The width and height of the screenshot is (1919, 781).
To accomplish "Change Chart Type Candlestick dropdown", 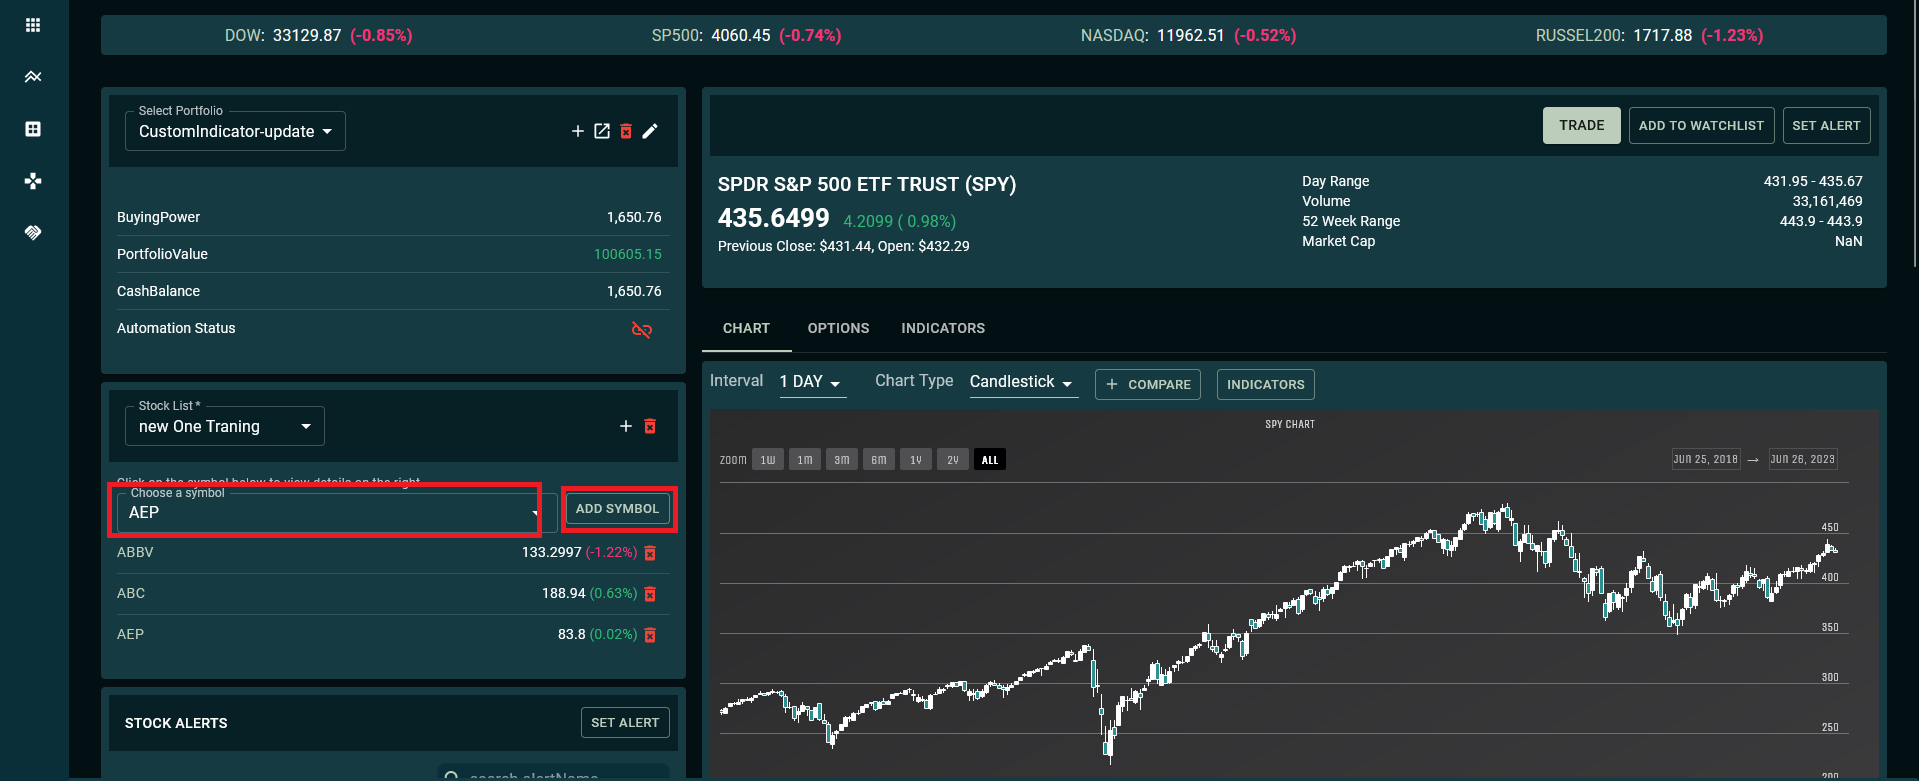I will tap(1023, 382).
